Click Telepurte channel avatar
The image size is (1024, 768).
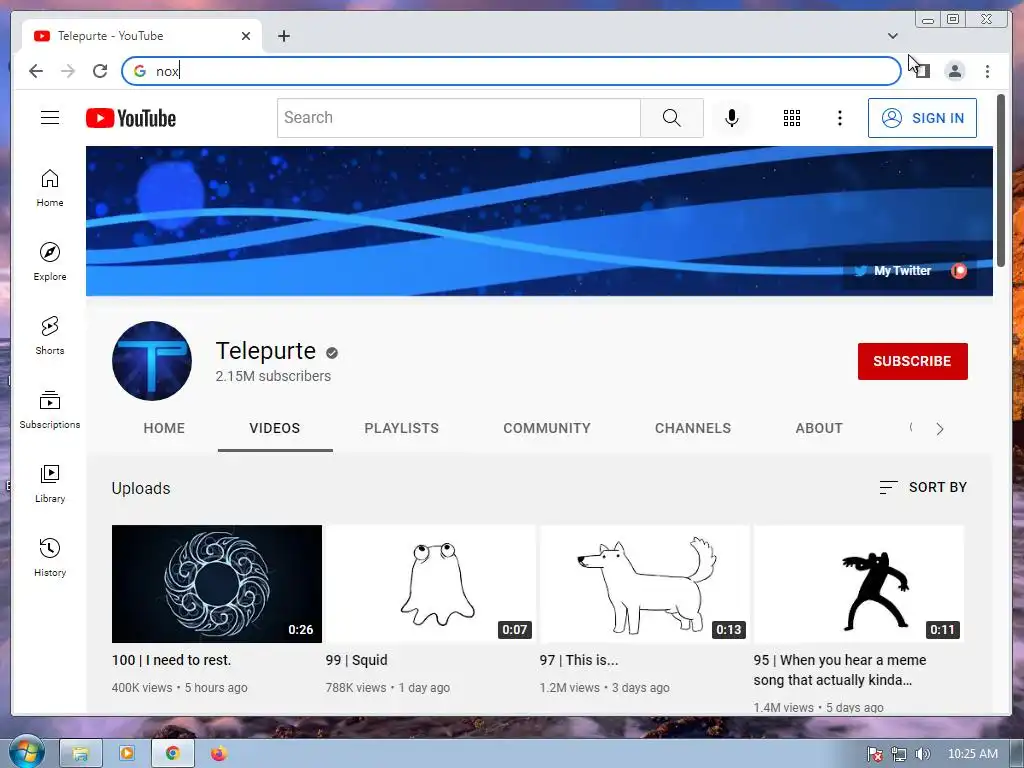coord(152,360)
